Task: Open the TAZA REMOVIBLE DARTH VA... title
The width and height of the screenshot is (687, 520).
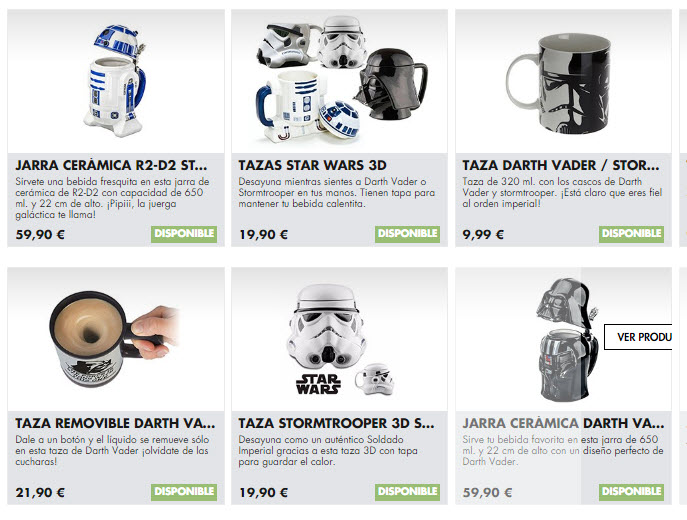Action: coord(115,423)
